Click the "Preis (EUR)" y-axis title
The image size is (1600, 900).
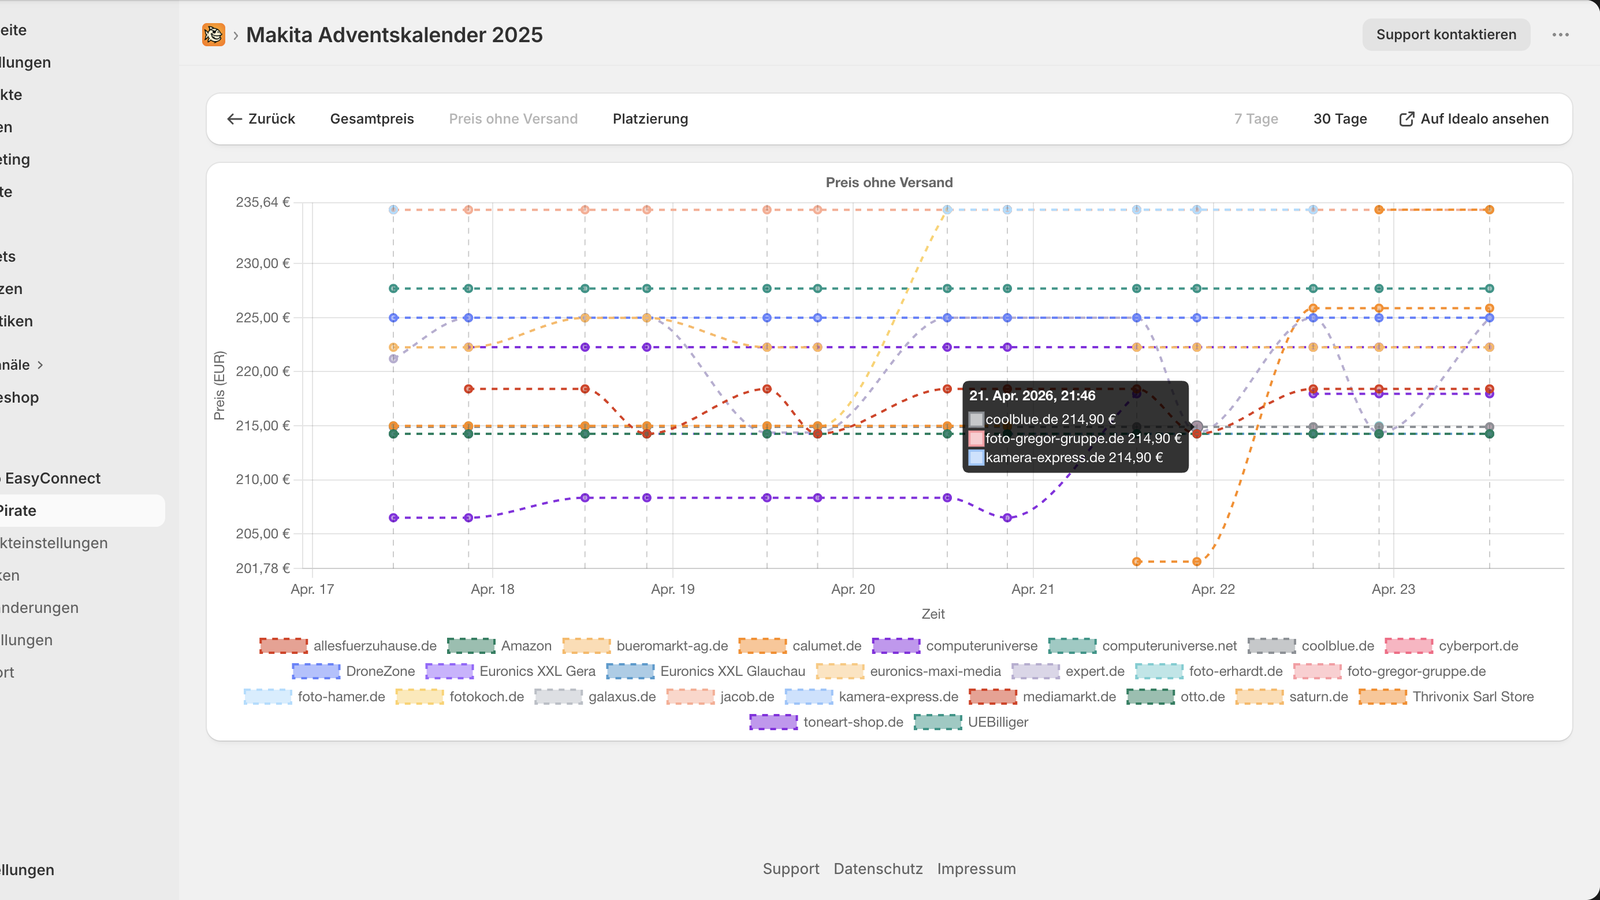tap(220, 385)
